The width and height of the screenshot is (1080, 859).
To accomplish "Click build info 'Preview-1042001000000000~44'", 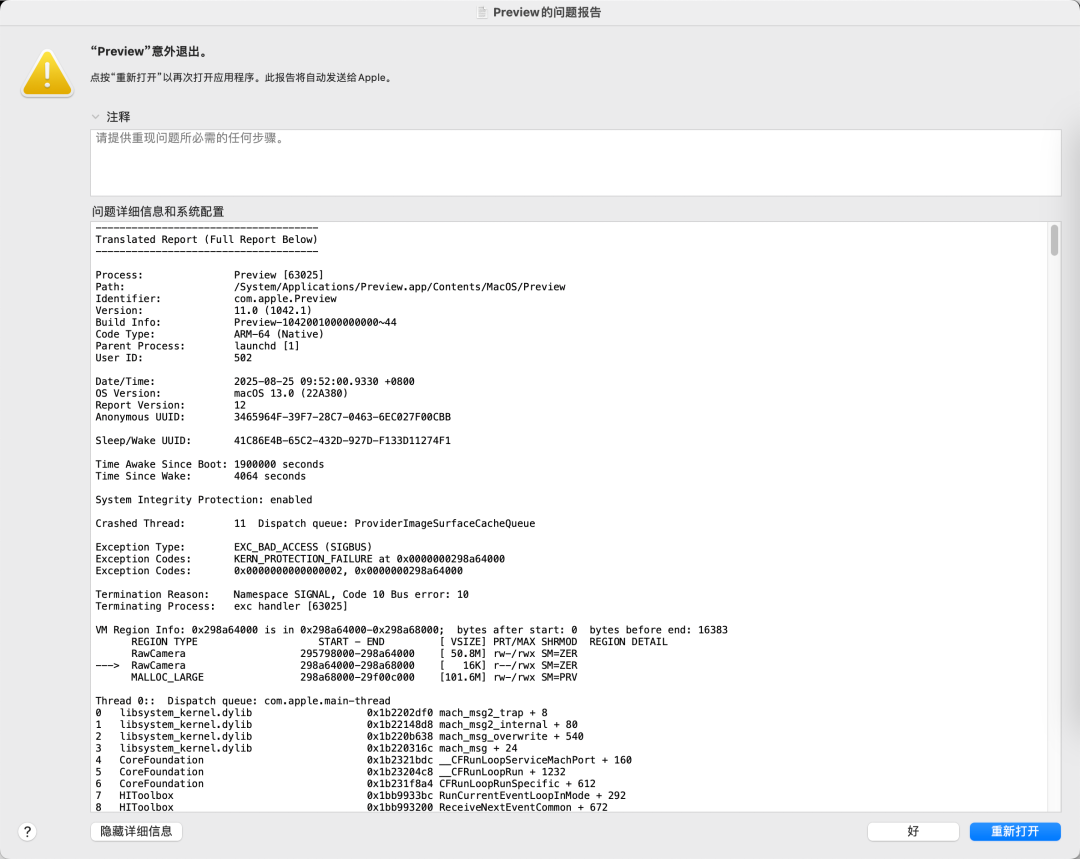I will point(315,322).
